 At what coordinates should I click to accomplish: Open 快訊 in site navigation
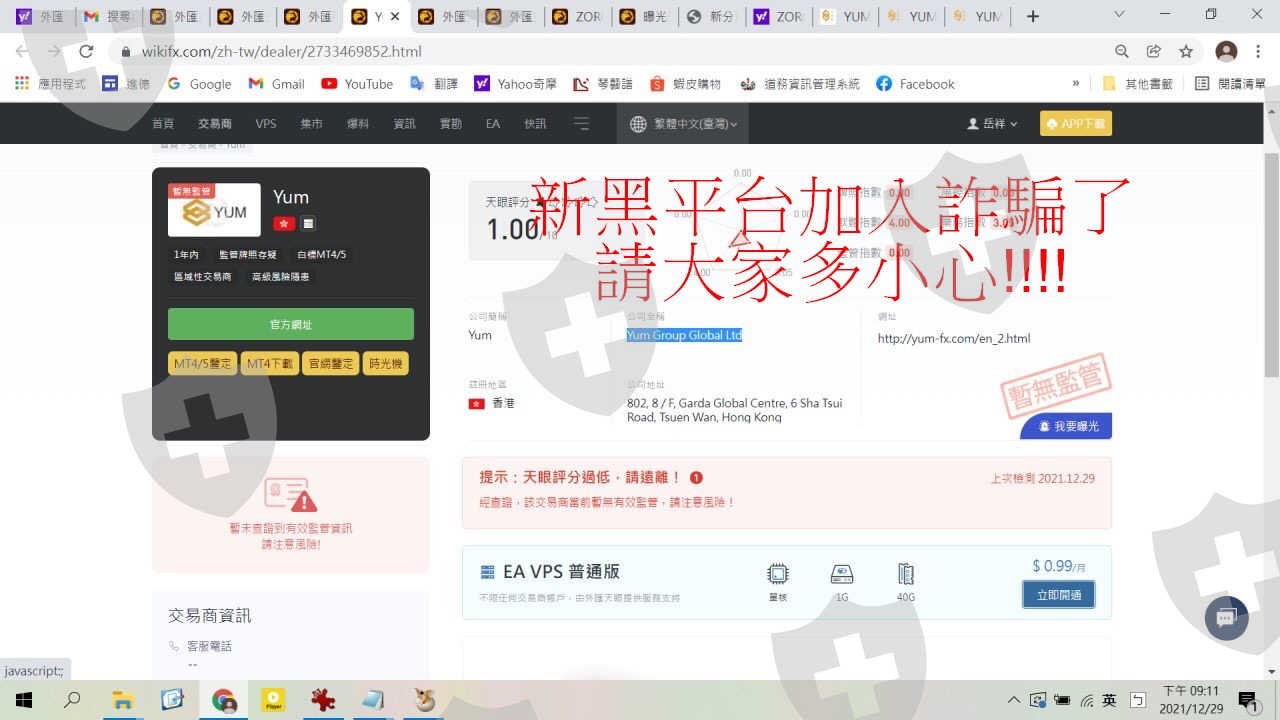536,124
